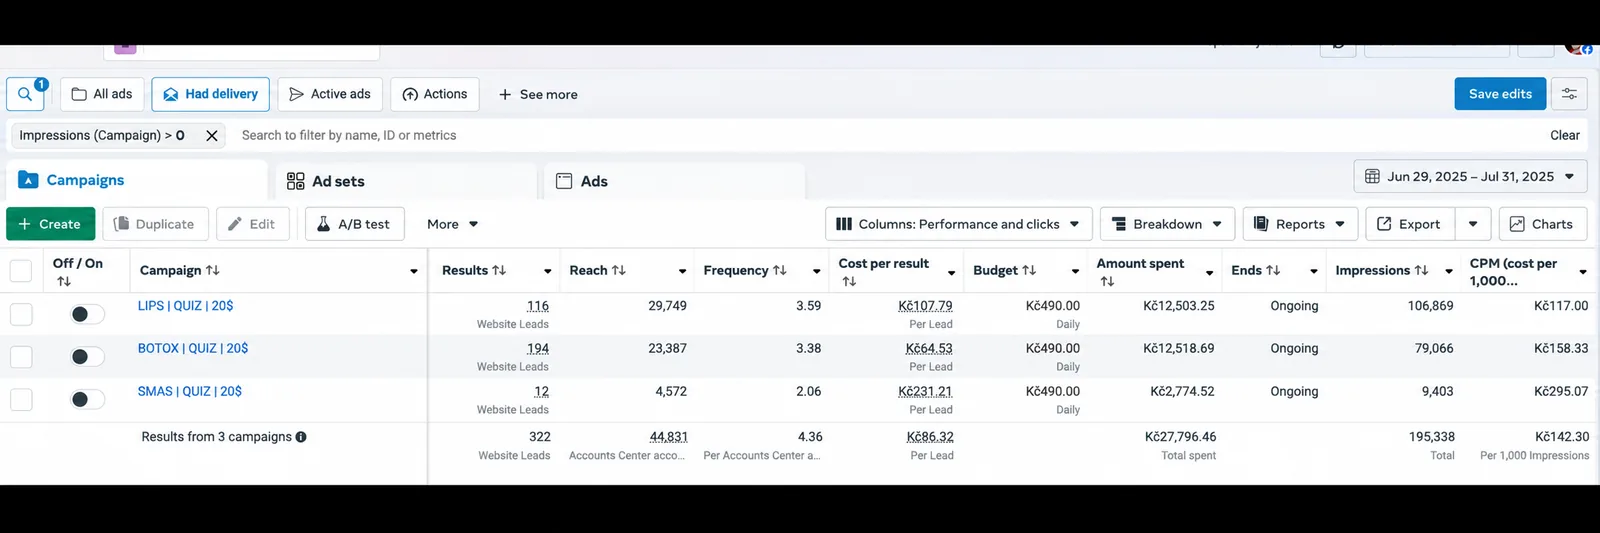Image resolution: width=1600 pixels, height=533 pixels.
Task: Click the 116 Website Leads result
Action: [x=538, y=306]
